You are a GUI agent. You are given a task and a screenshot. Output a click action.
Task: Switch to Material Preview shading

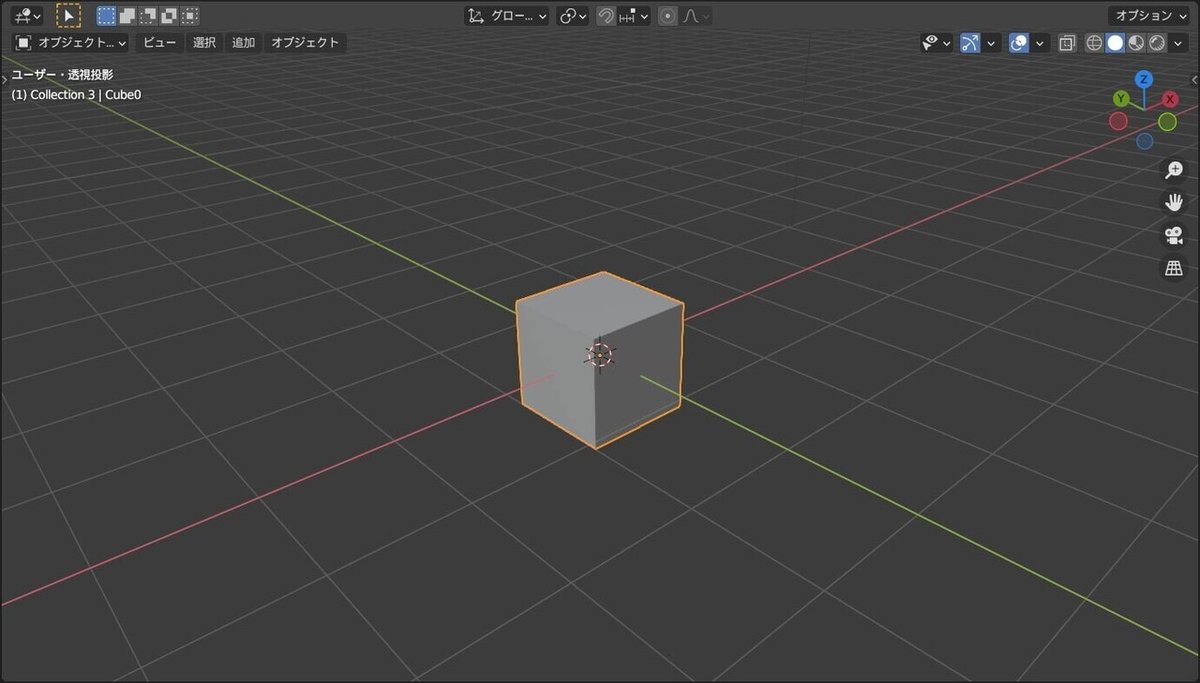(x=1136, y=43)
